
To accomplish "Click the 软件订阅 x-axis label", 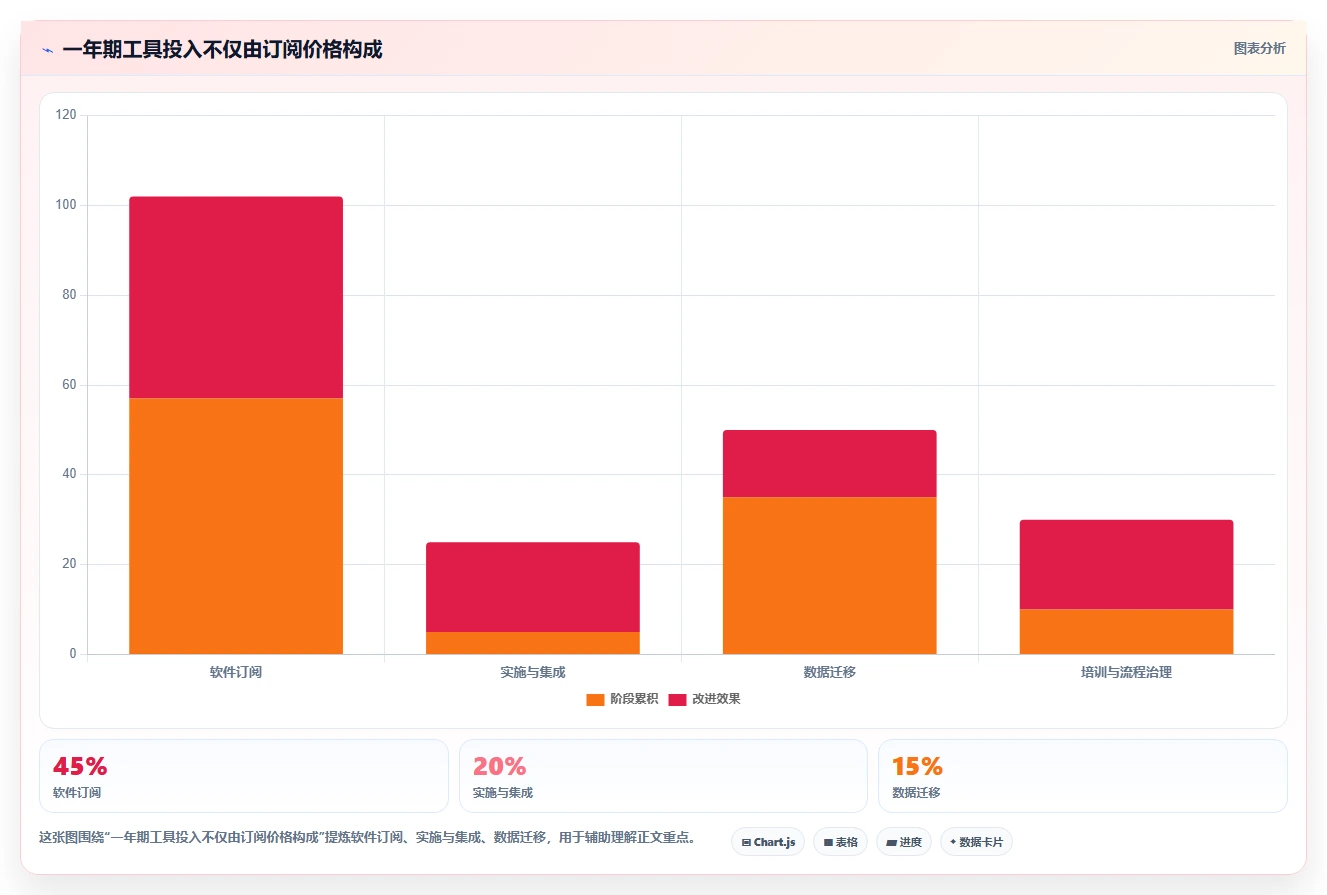I will coord(236,672).
